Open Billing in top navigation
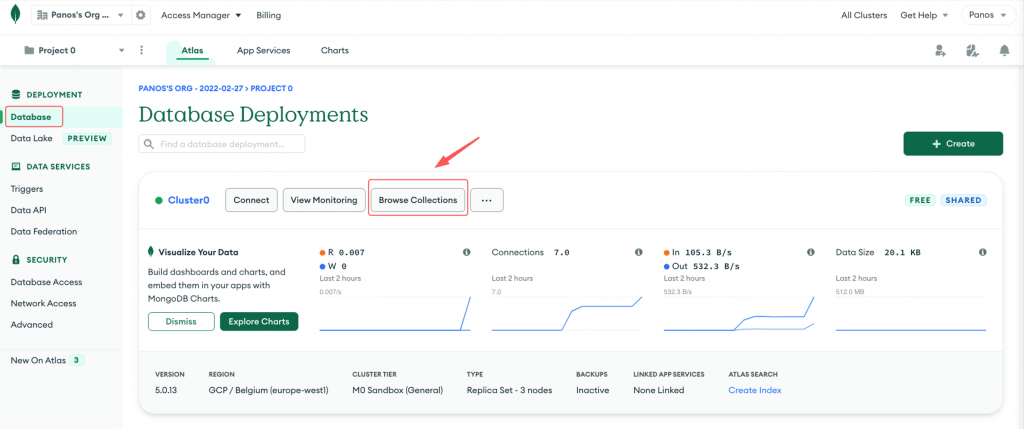1024x429 pixels. click(268, 15)
